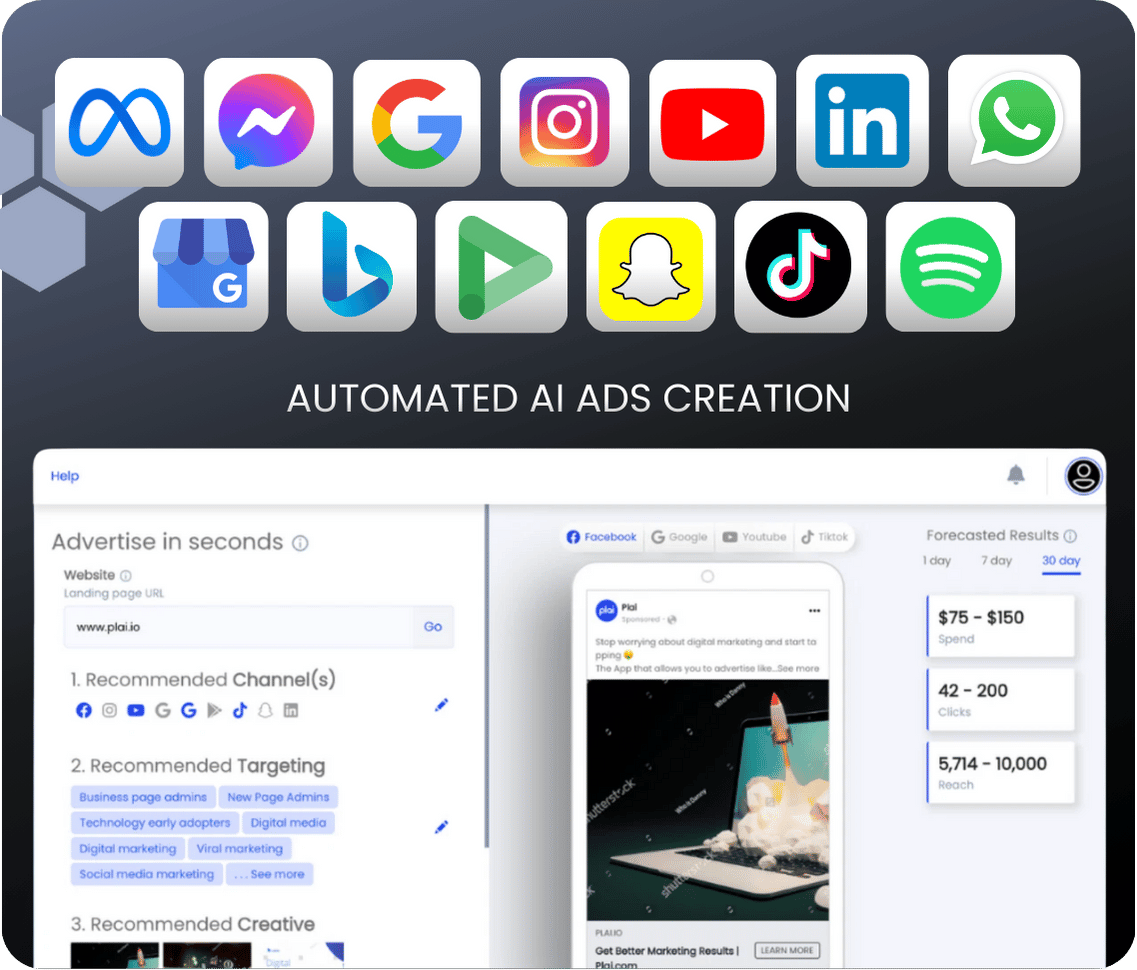Open the LinkedIn icon tile
The width and height of the screenshot is (1137, 970).
[862, 121]
